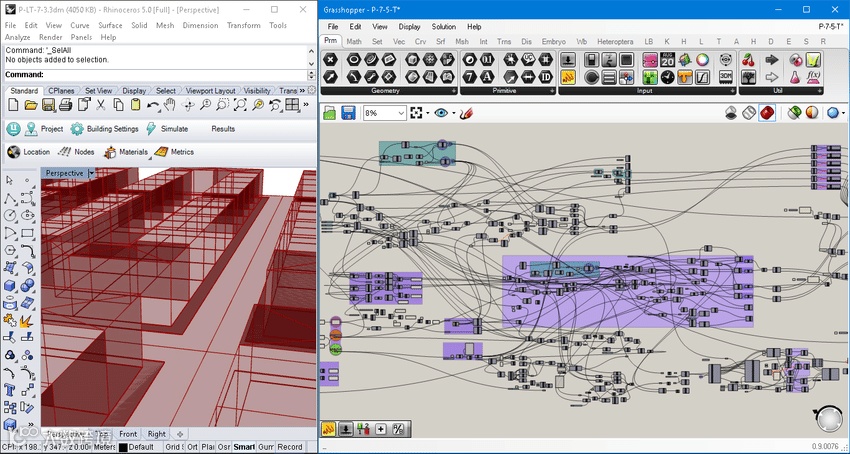Expand the Geometry panel in Grasshopper
850x454 pixels.
453,91
